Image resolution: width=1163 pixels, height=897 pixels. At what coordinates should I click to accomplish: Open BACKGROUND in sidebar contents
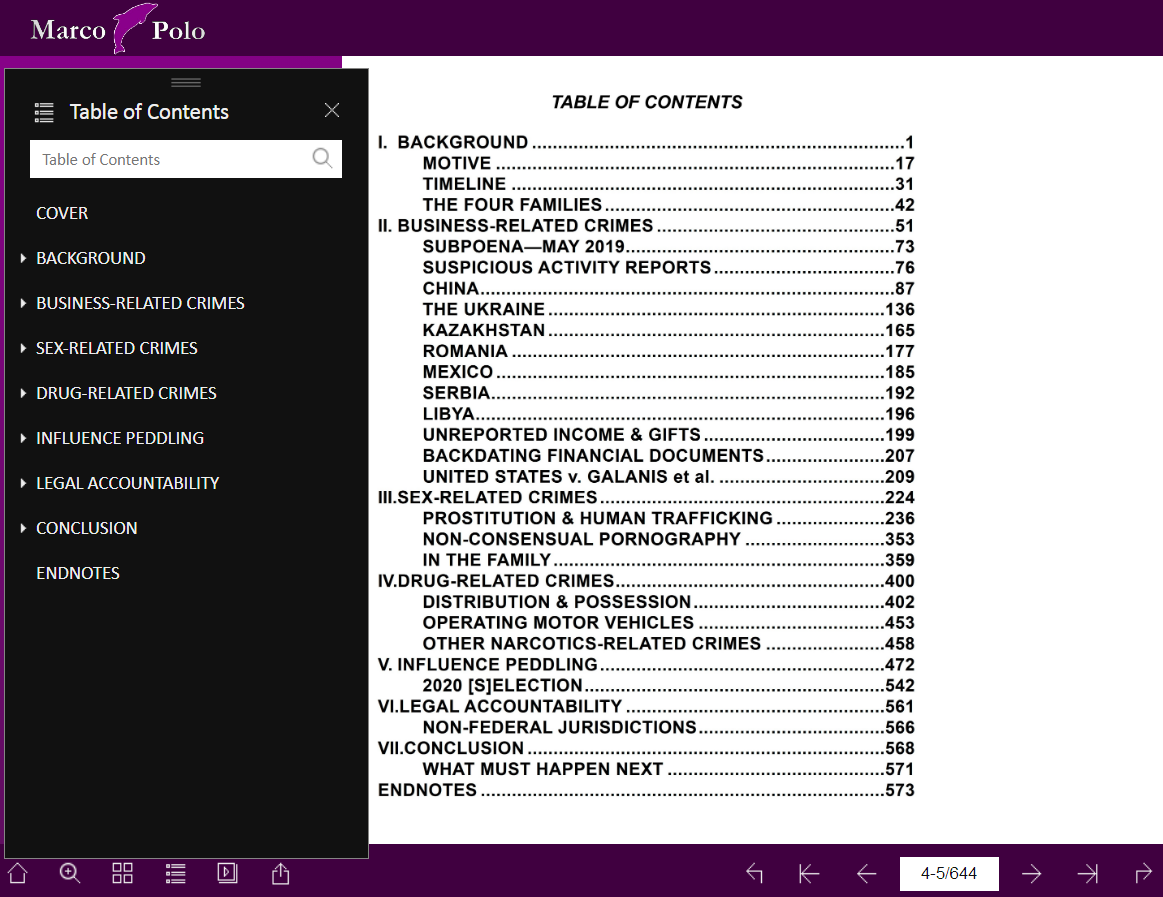coord(90,258)
